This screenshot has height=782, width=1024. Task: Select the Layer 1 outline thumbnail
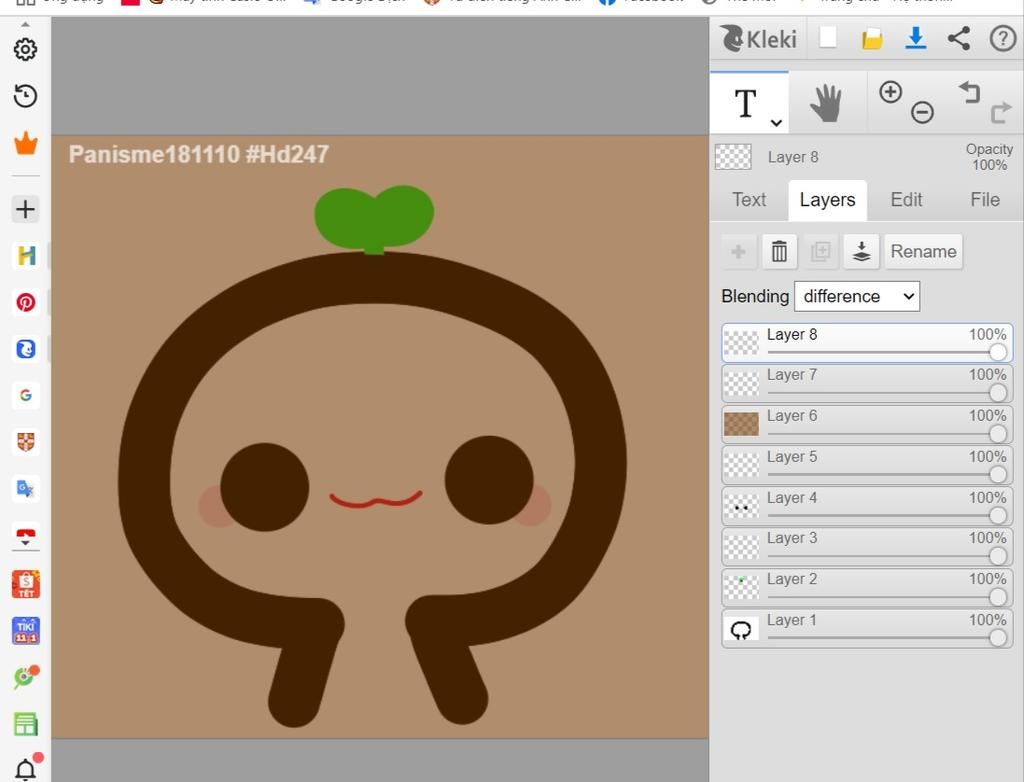pyautogui.click(x=741, y=629)
